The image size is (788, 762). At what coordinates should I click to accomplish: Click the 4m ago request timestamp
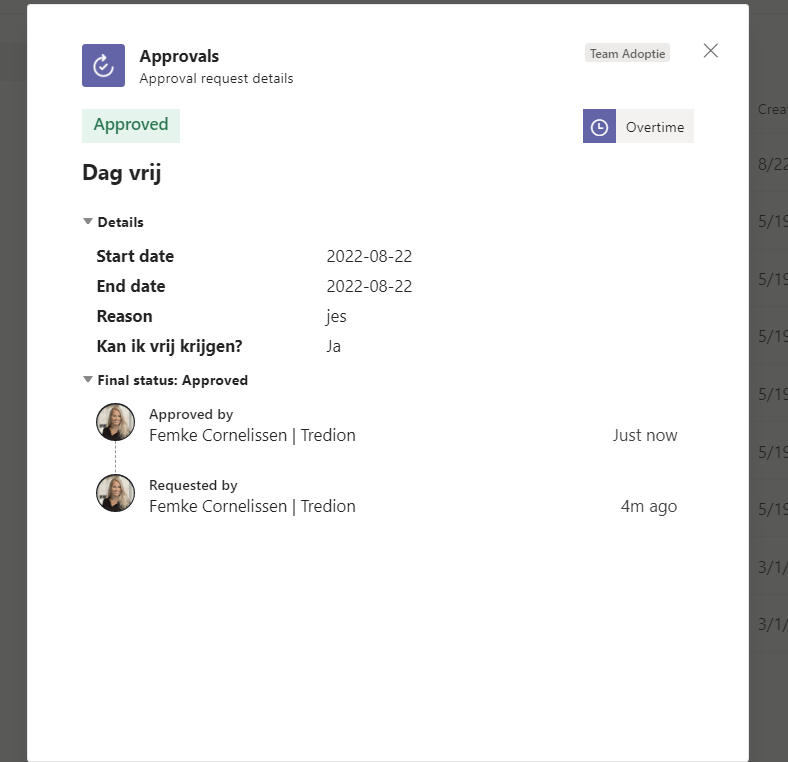tap(649, 506)
